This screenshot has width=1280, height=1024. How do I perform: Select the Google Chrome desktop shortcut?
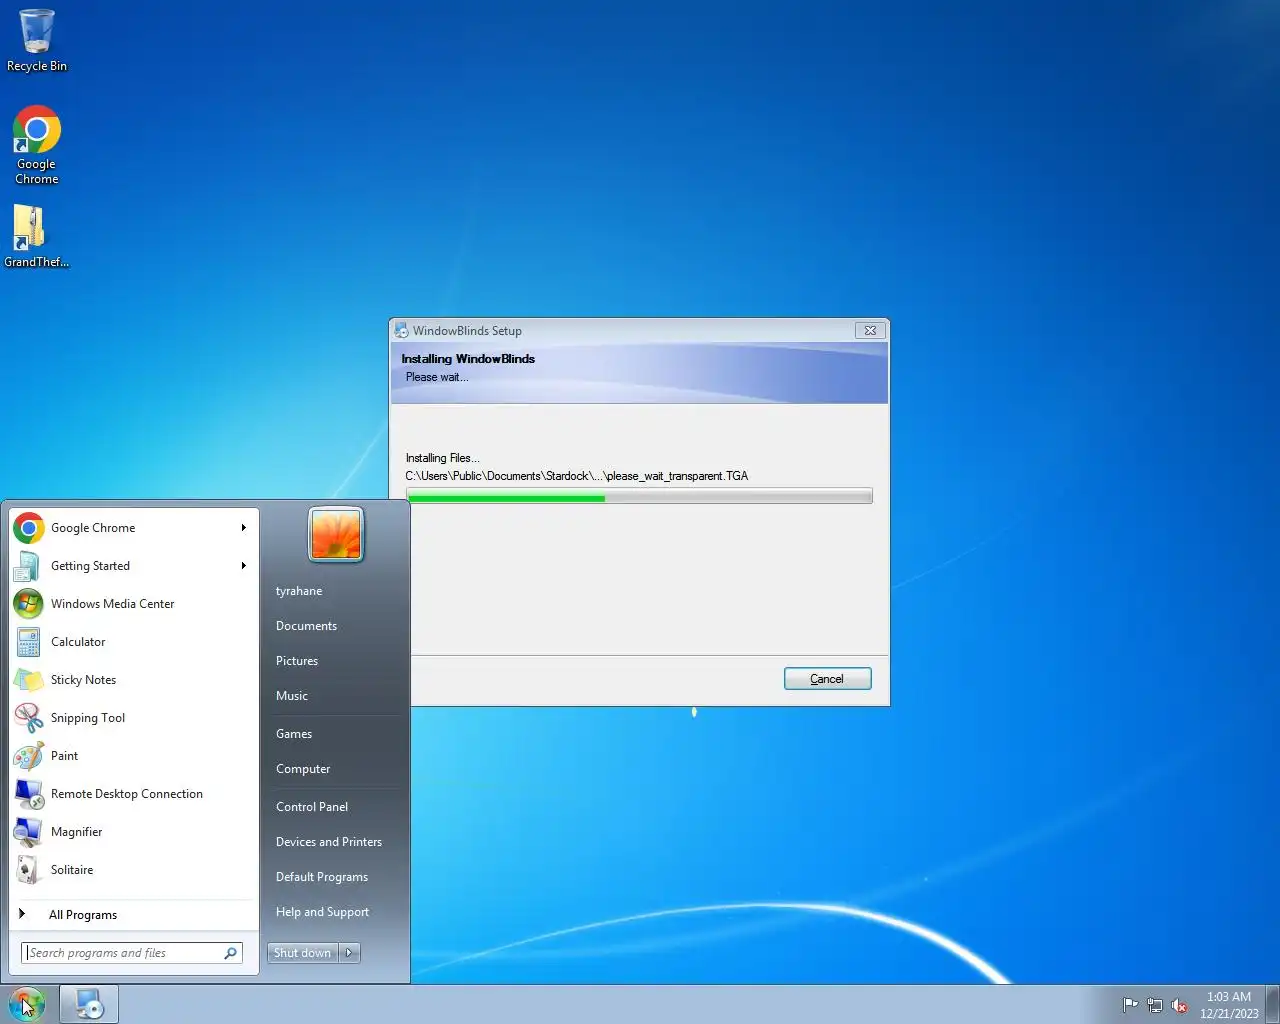click(x=37, y=145)
